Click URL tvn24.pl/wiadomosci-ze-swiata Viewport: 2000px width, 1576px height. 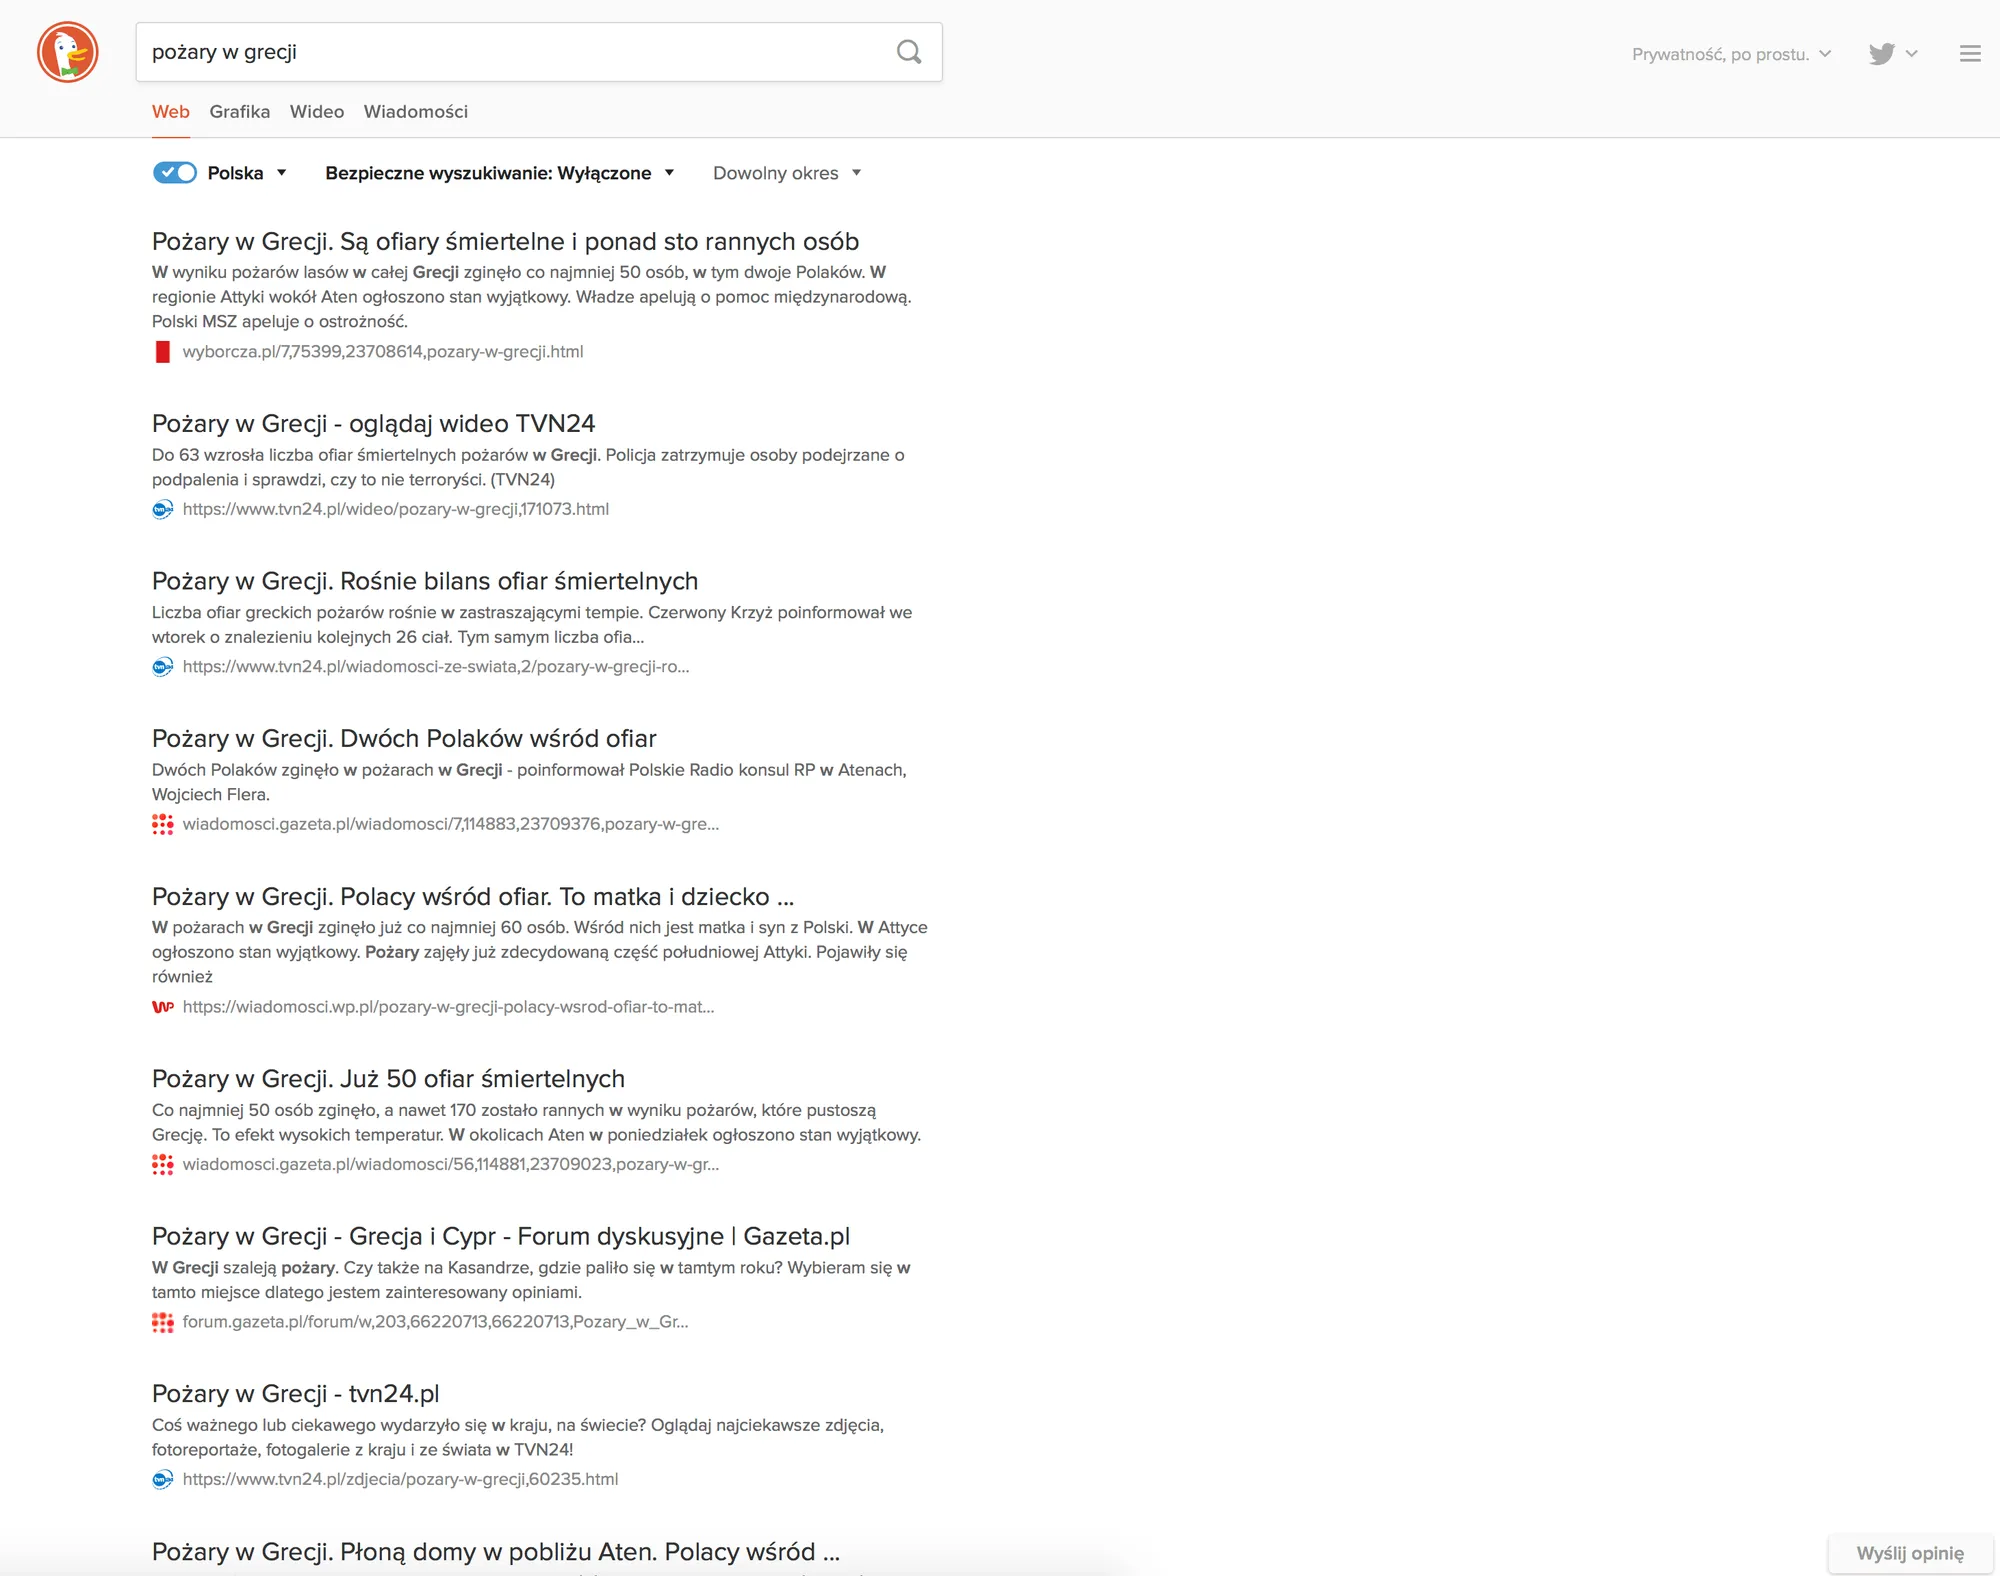(x=436, y=667)
